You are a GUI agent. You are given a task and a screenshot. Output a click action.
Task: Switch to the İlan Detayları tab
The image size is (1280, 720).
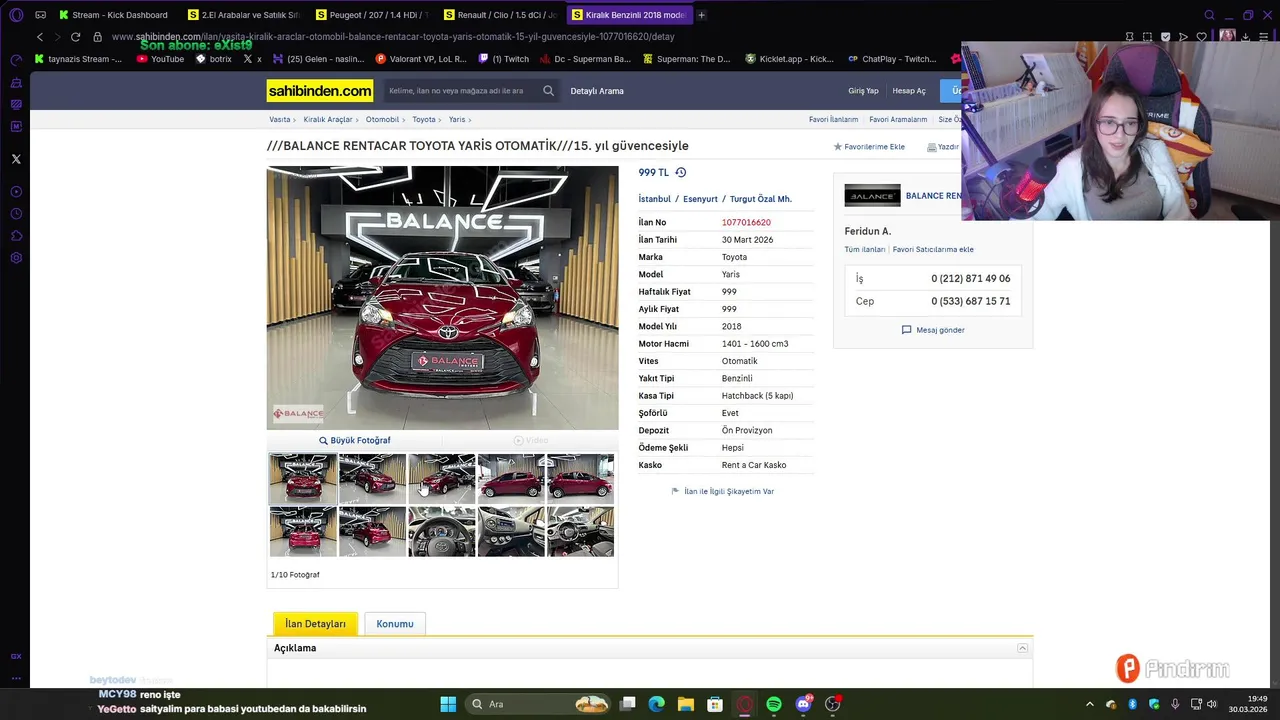(x=315, y=623)
